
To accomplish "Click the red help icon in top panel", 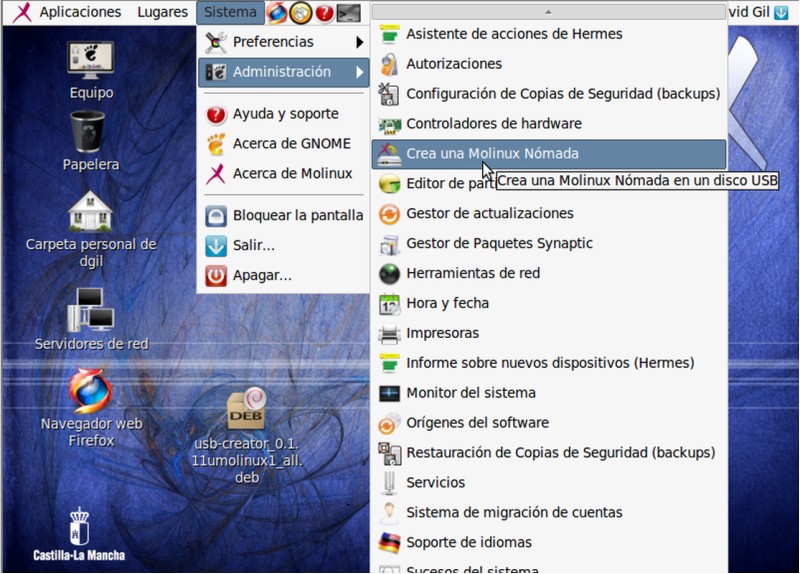I will (x=324, y=12).
